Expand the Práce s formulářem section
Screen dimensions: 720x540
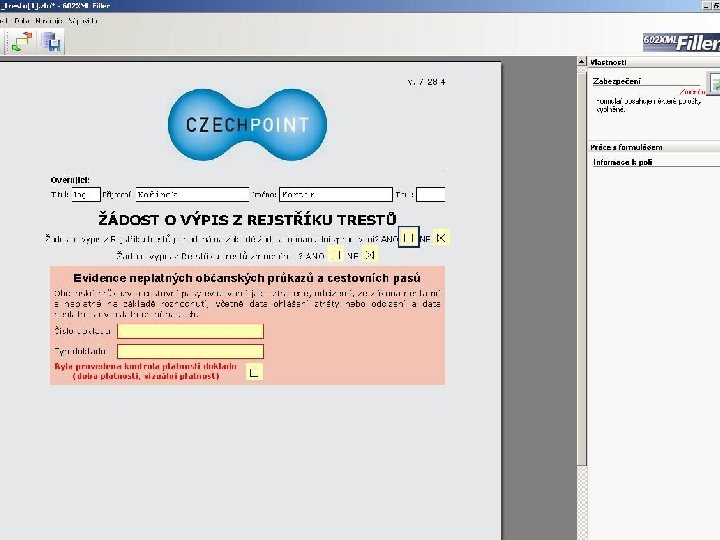click(x=654, y=147)
